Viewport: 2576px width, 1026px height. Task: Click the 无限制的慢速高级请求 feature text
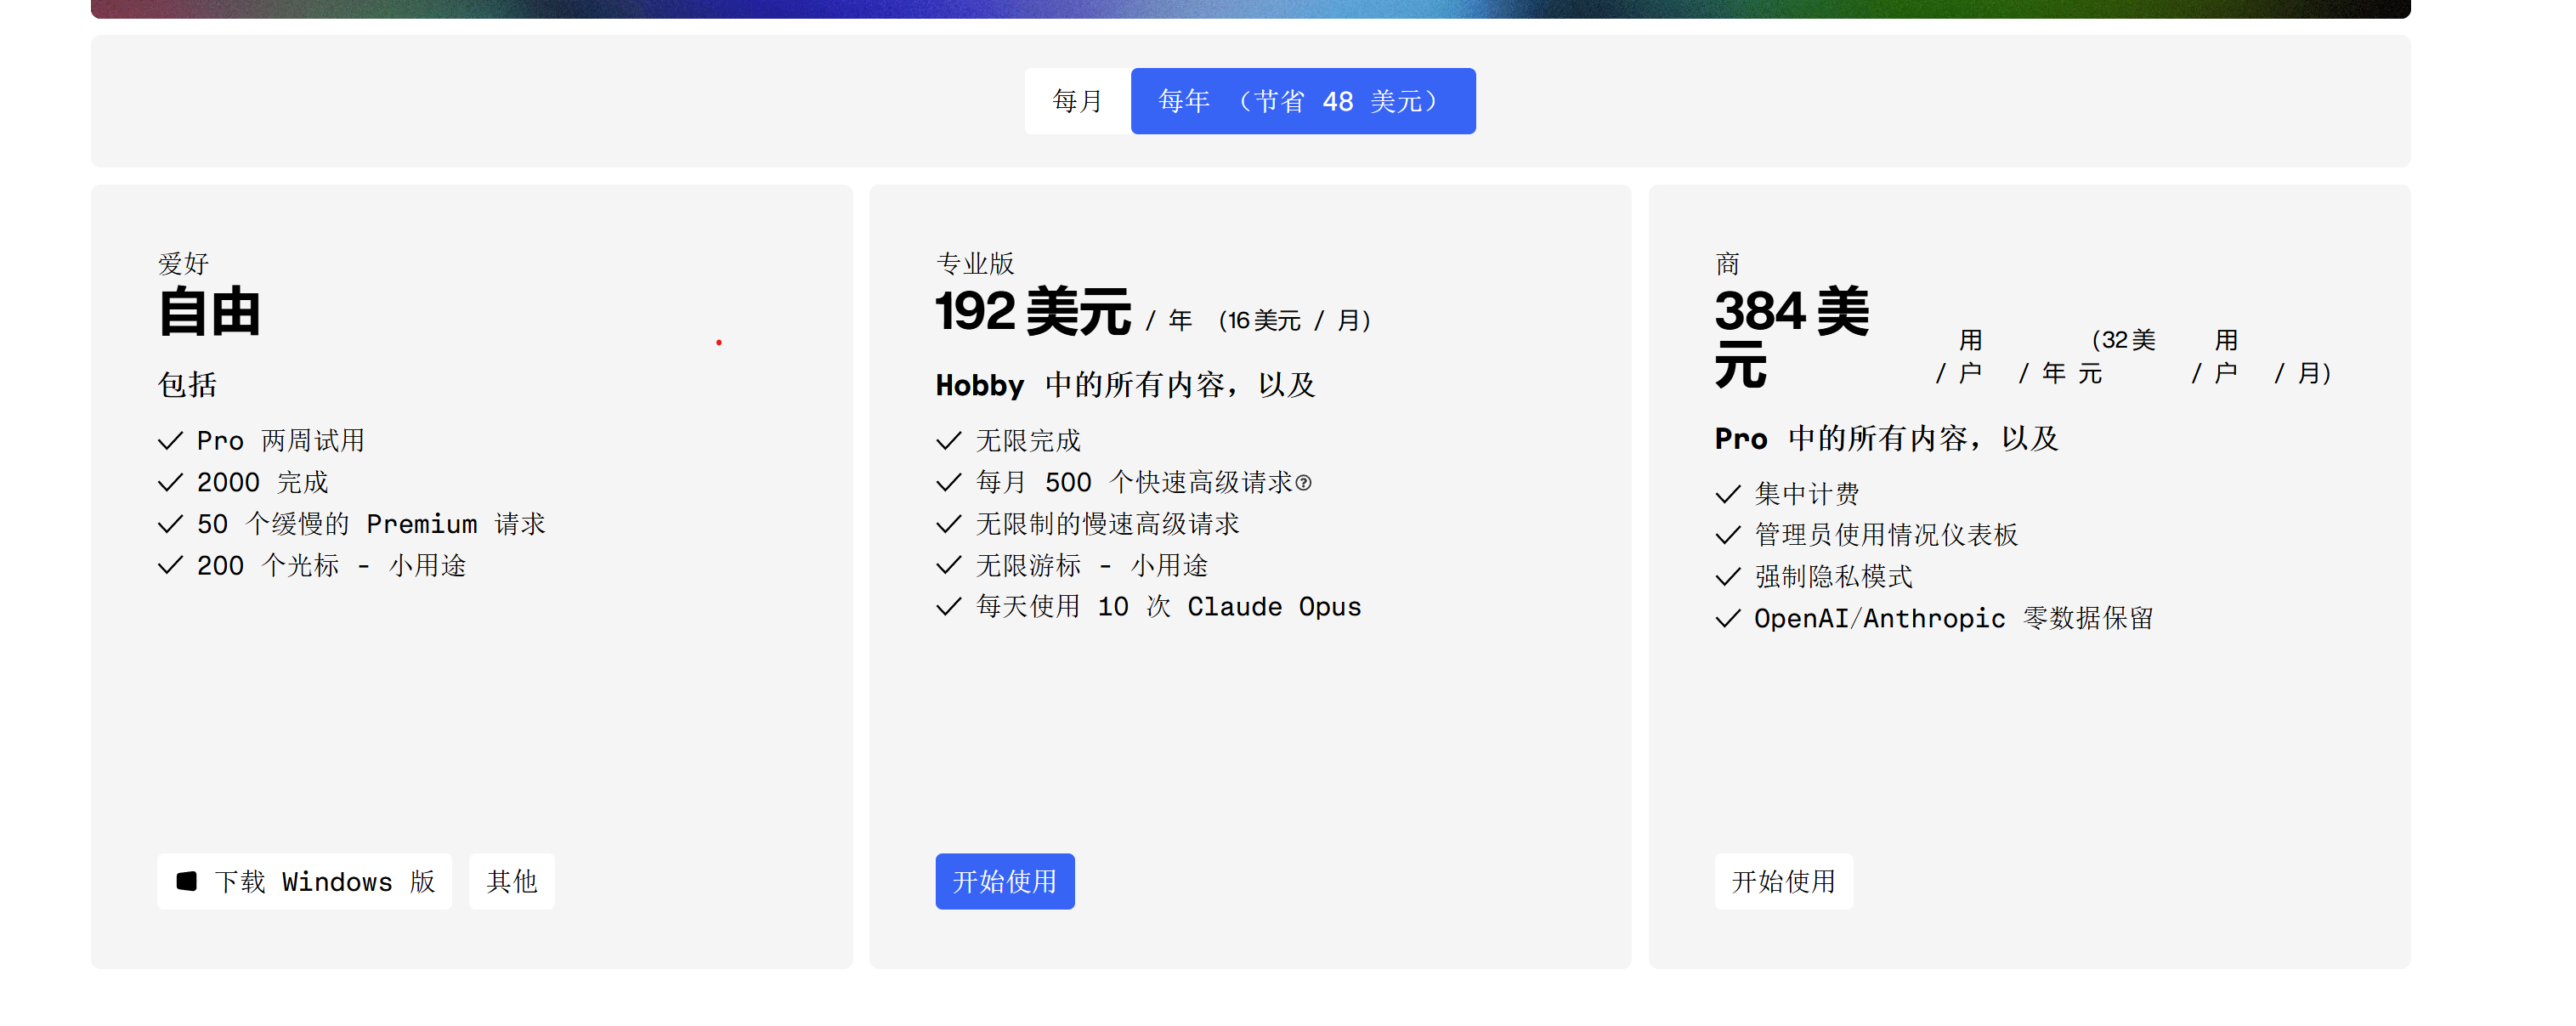coord(1107,524)
